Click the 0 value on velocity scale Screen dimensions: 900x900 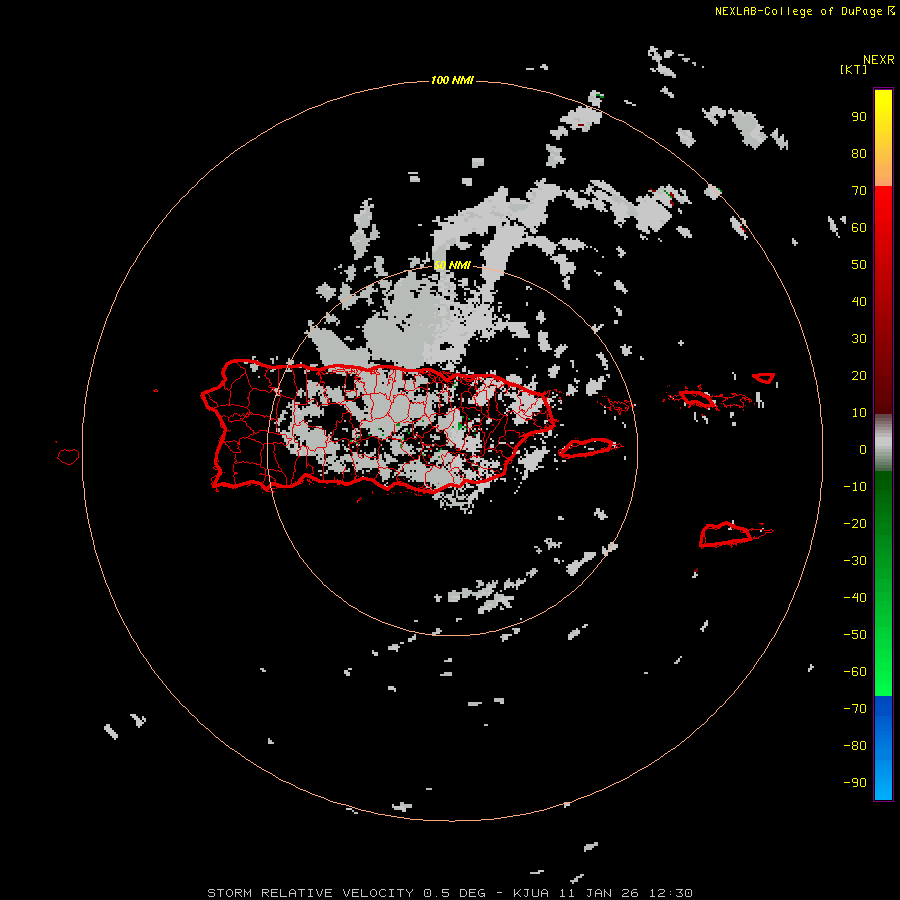click(863, 449)
